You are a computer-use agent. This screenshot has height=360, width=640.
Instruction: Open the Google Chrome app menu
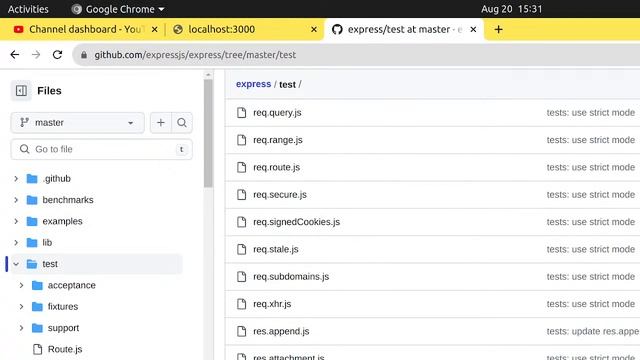118,9
